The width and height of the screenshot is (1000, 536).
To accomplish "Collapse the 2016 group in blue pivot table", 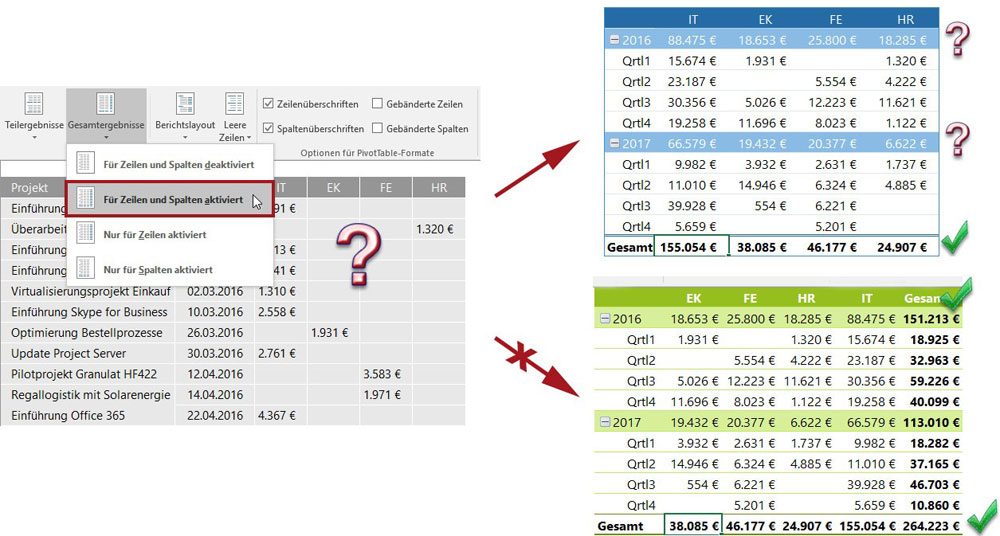I will 613,40.
